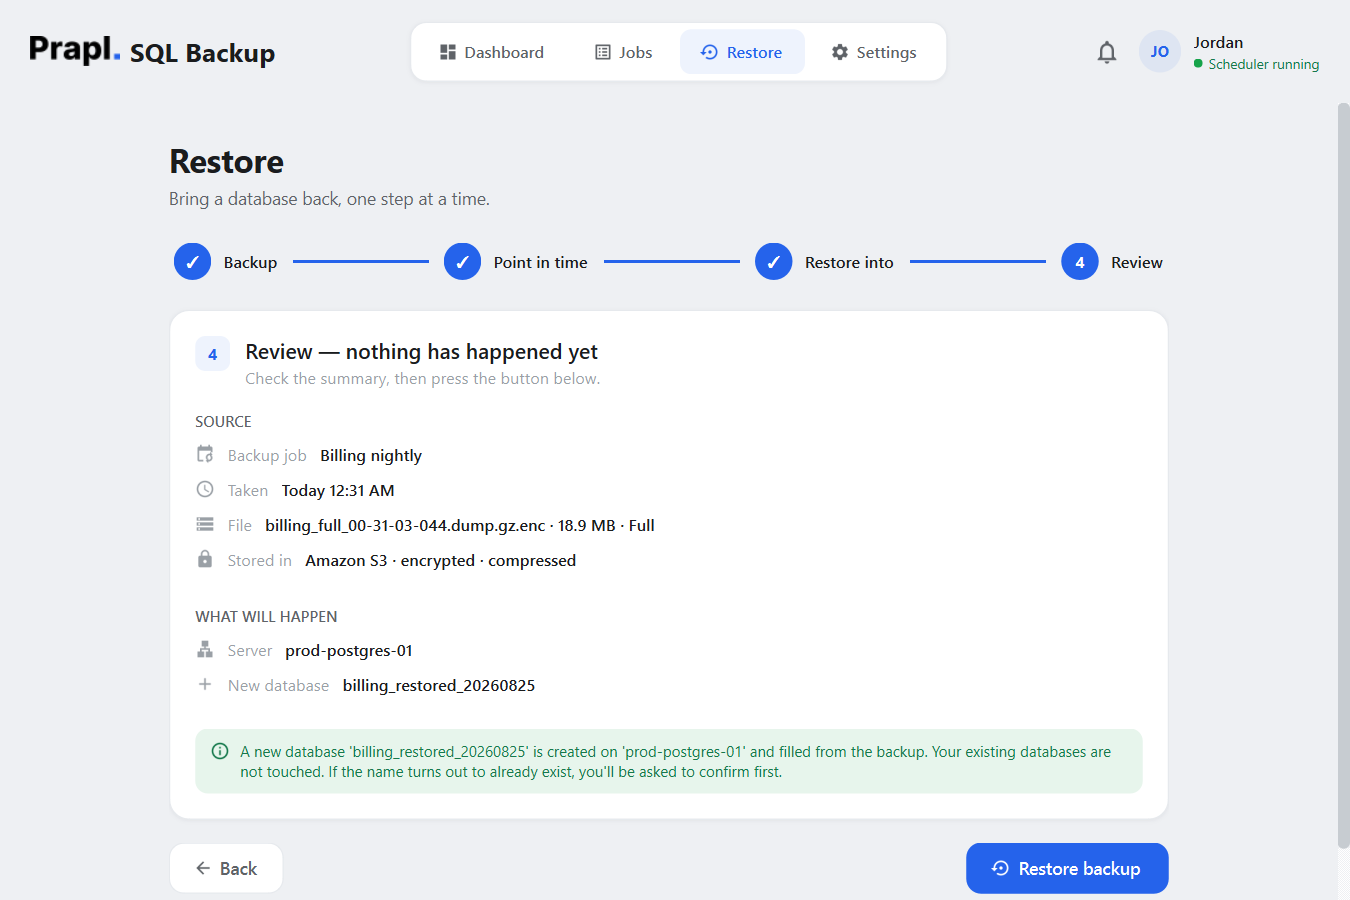Click the Today 12:31 AM taken value
This screenshot has width=1350, height=900.
pyautogui.click(x=338, y=490)
